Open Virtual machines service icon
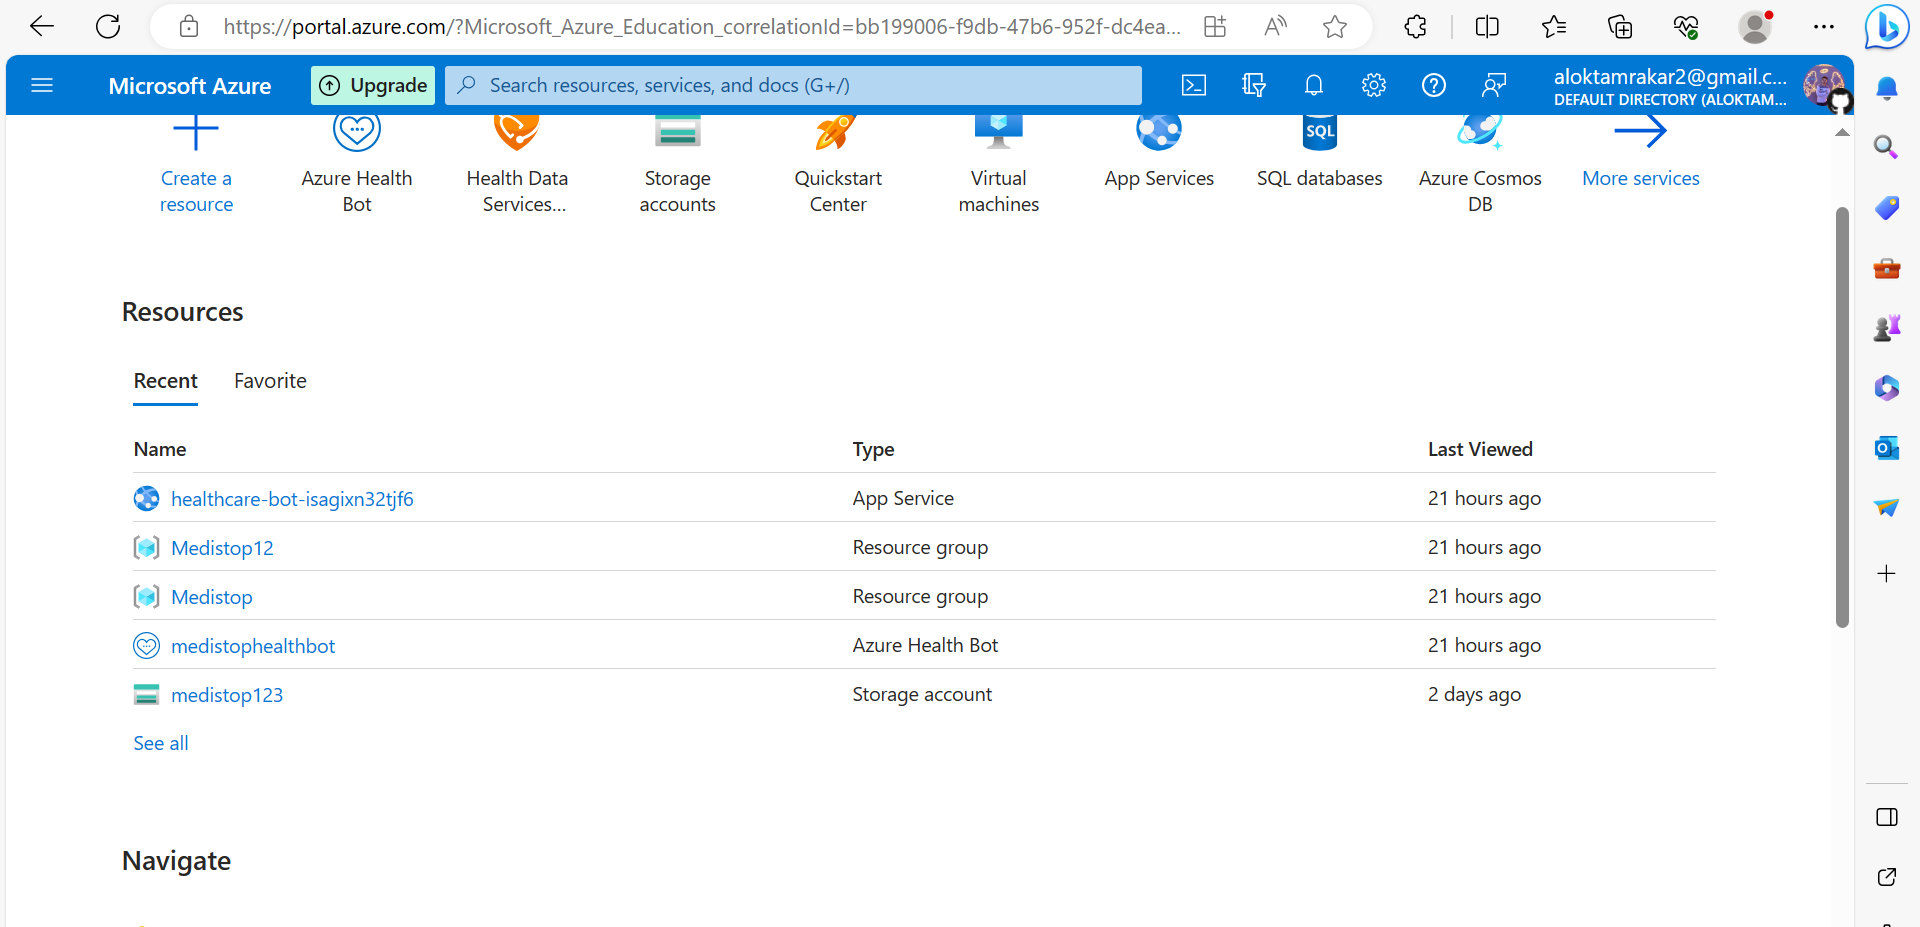The width and height of the screenshot is (1920, 927). click(999, 132)
